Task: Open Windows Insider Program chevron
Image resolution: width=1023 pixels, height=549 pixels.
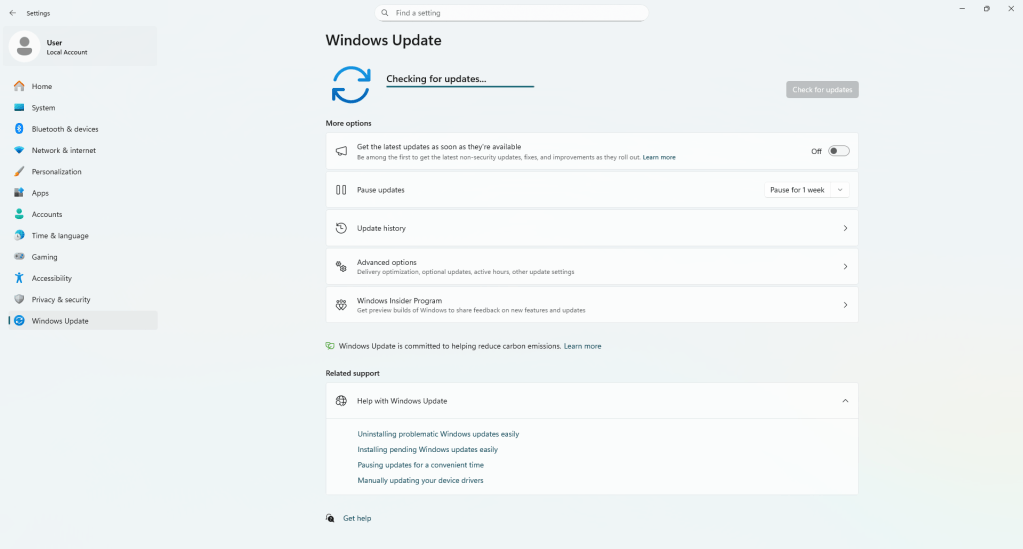Action: click(x=845, y=305)
